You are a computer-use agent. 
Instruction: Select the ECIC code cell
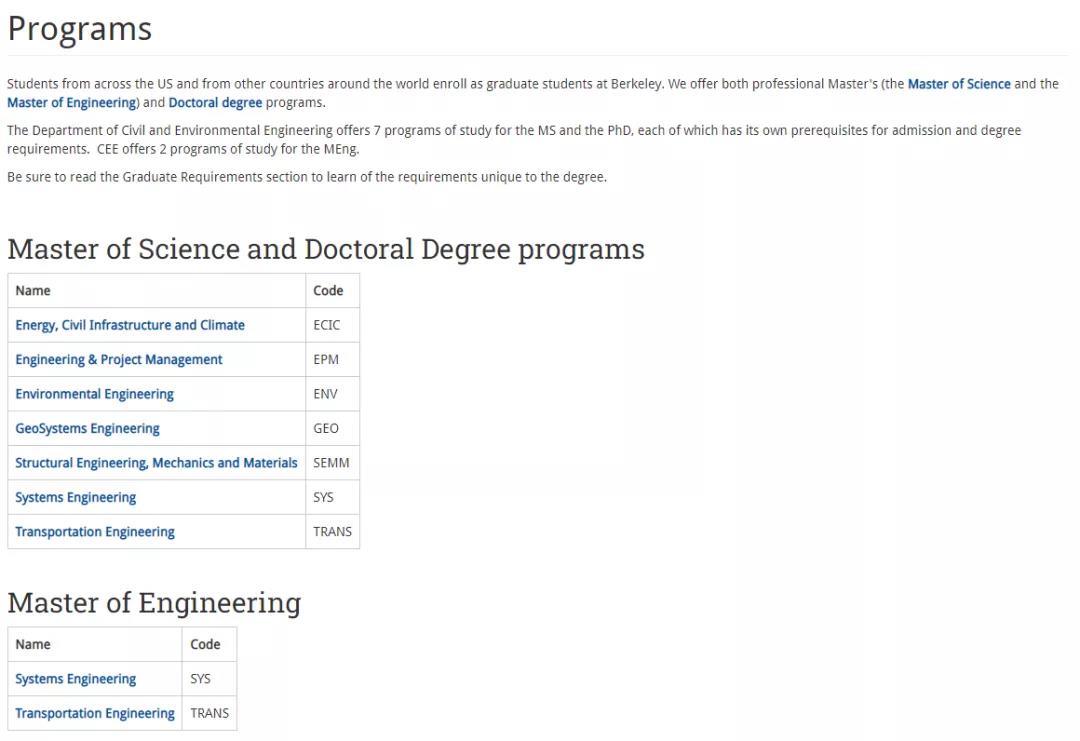[327, 325]
